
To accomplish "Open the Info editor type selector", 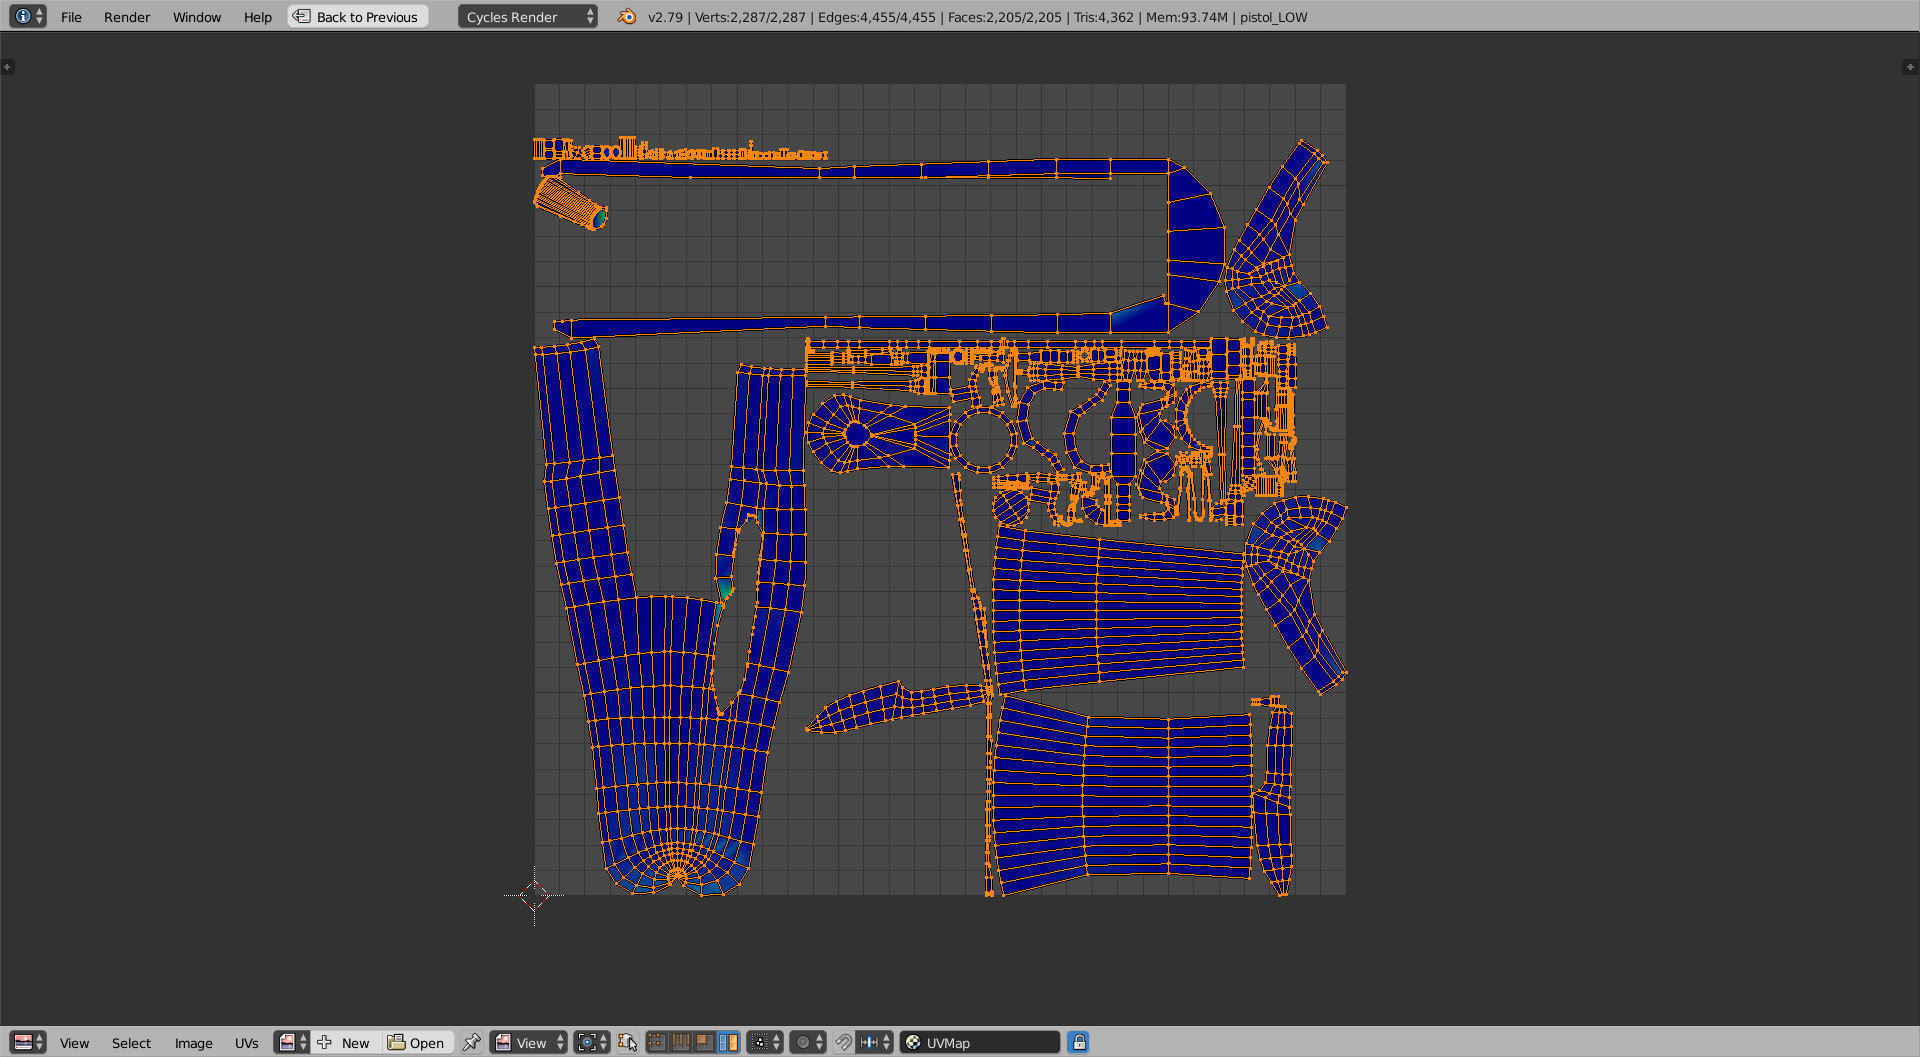I will tap(27, 16).
